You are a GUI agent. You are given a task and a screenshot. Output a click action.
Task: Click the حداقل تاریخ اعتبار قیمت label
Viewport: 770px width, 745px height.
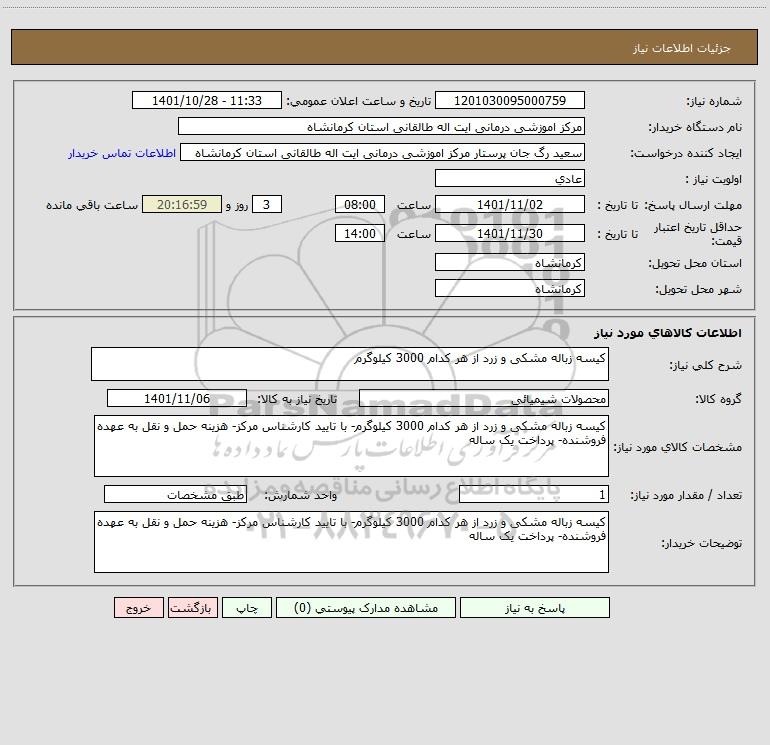(x=698, y=234)
